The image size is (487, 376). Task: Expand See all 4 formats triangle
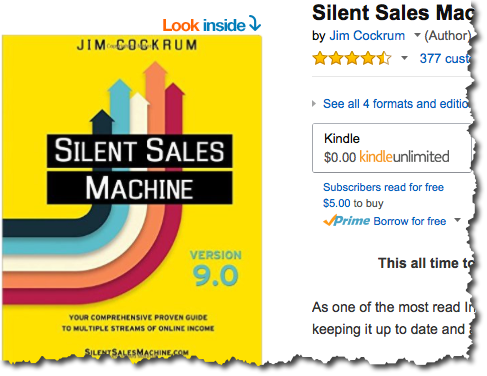pos(314,104)
